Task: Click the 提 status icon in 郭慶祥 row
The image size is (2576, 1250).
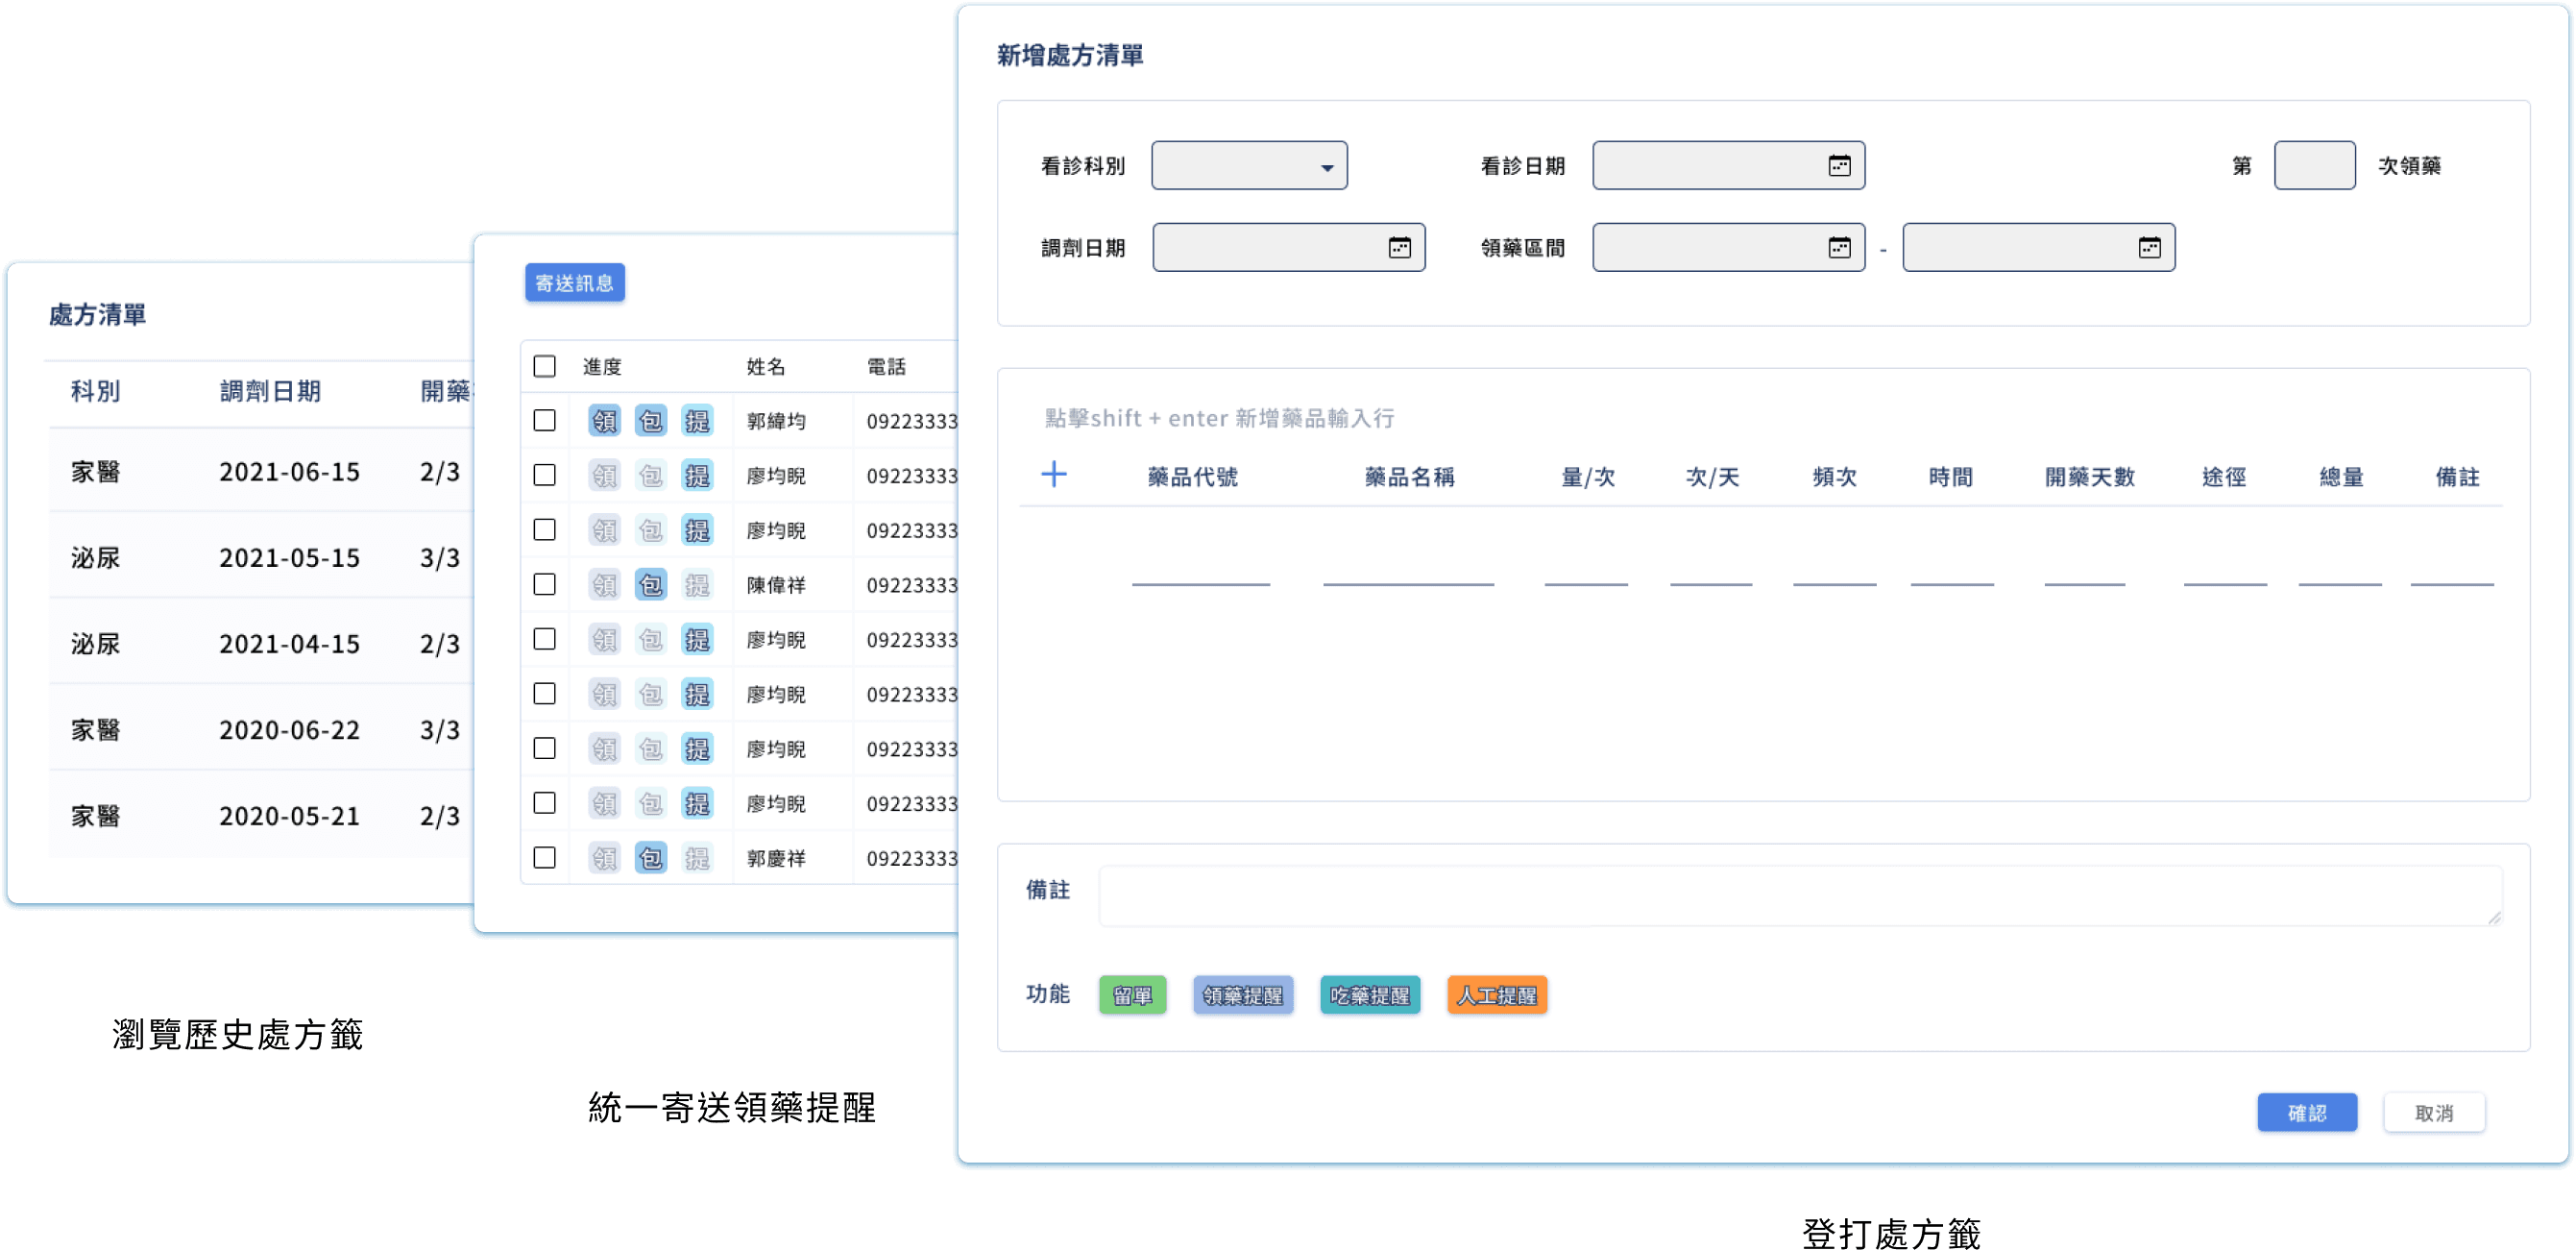Action: [x=697, y=858]
